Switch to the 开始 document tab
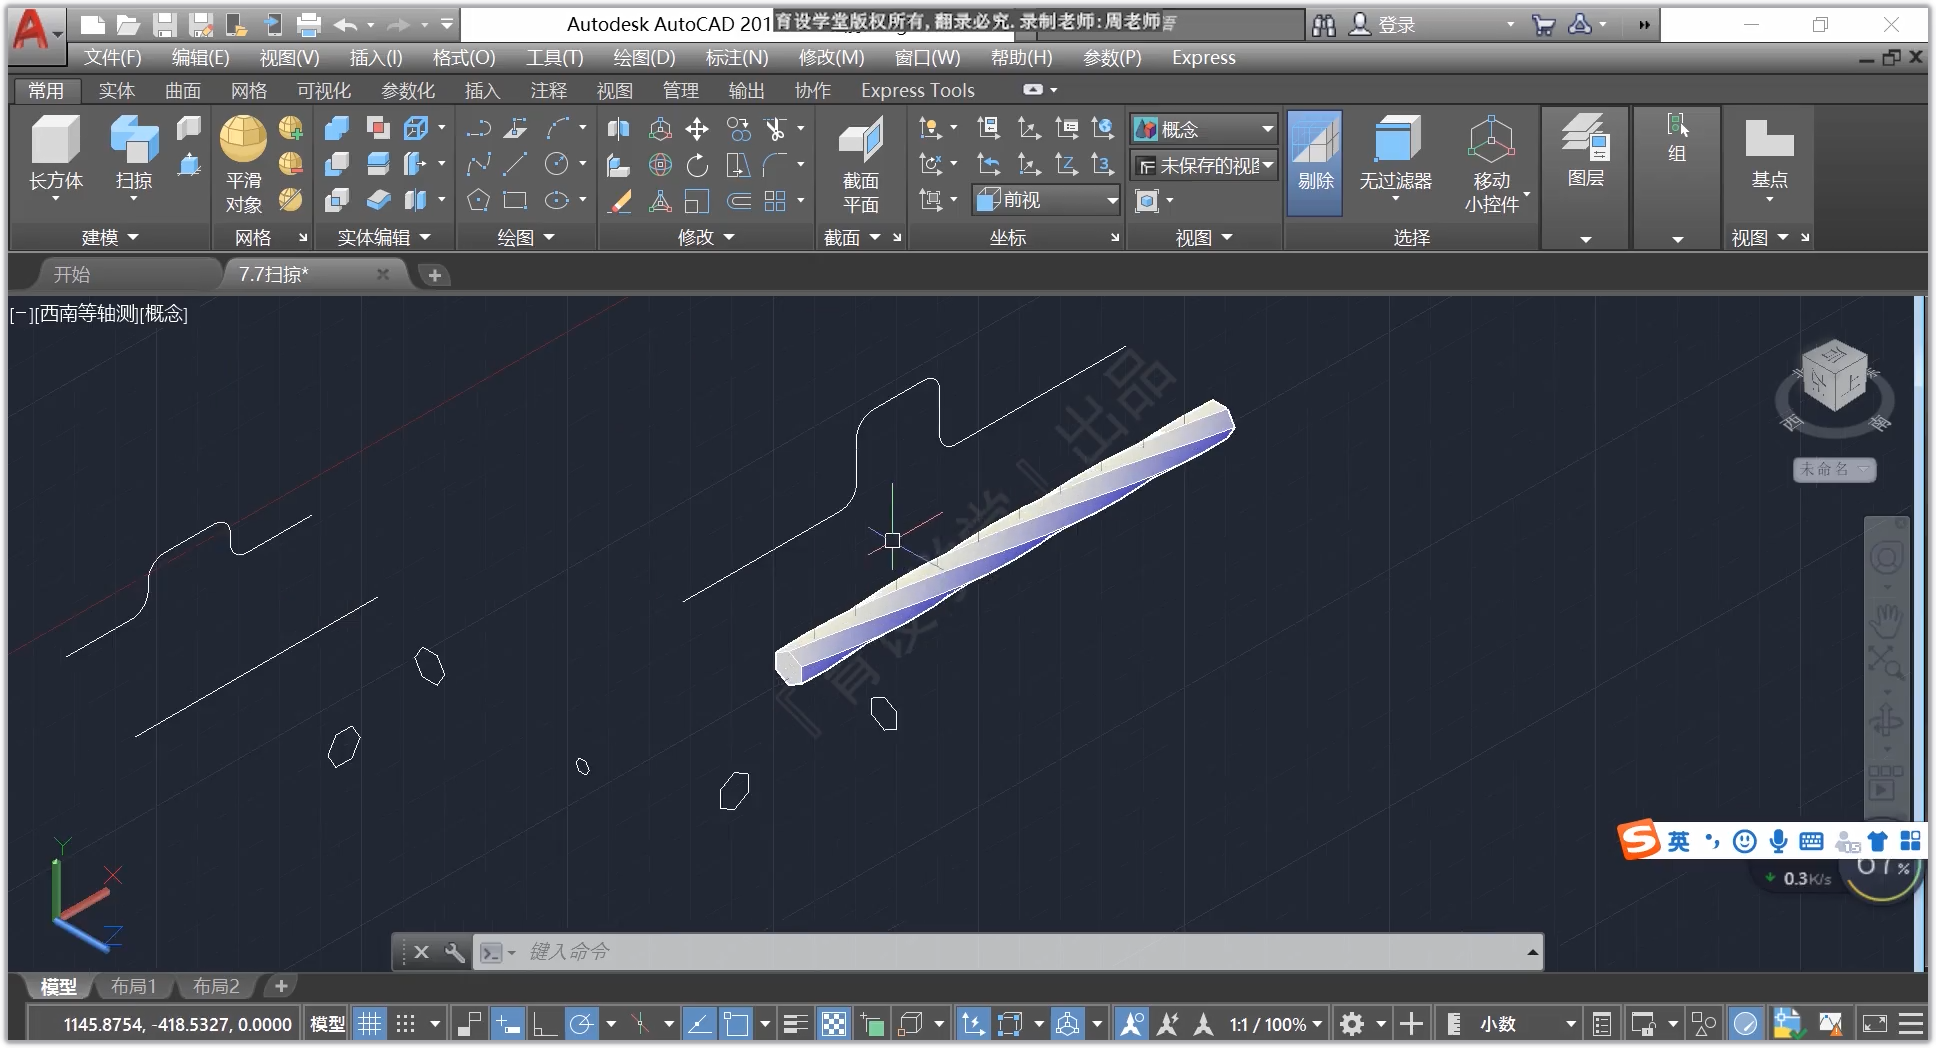Screen dimensions: 1936x1048 72,274
